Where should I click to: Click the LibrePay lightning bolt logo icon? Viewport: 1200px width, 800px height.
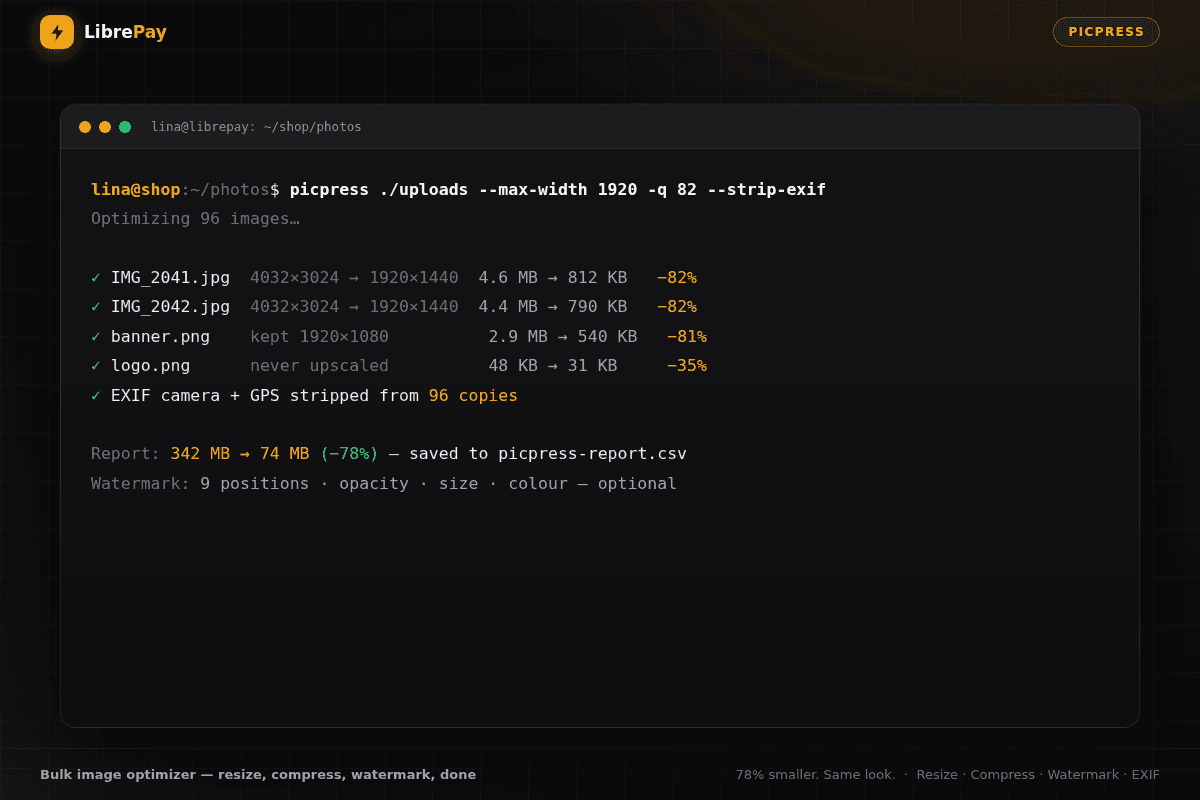(x=57, y=32)
